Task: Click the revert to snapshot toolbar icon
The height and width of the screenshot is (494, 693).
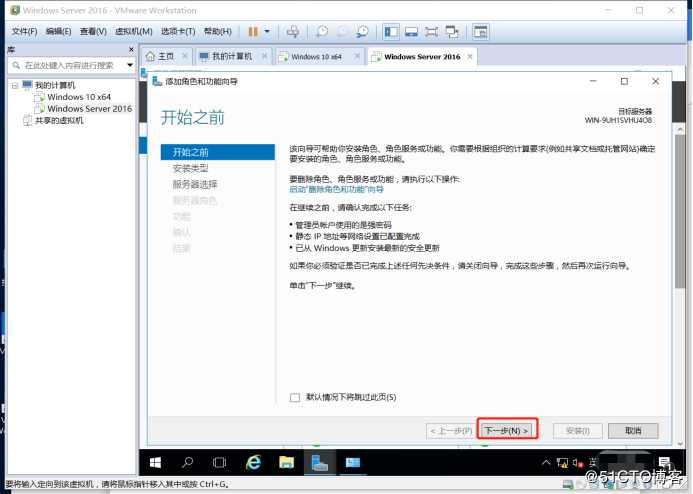Action: 342,32
